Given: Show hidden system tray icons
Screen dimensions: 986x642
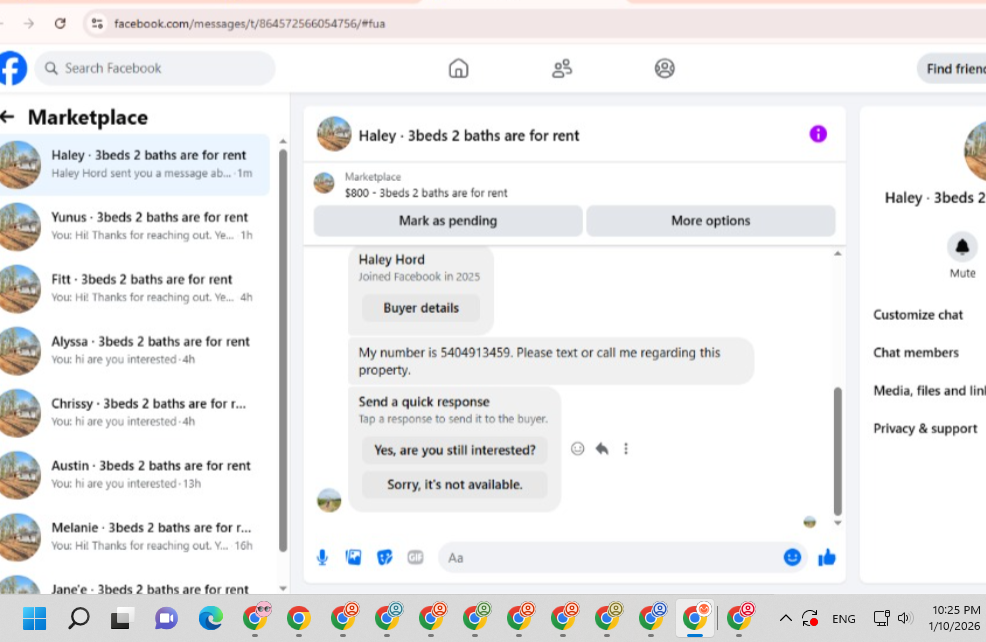Looking at the screenshot, I should click(785, 619).
